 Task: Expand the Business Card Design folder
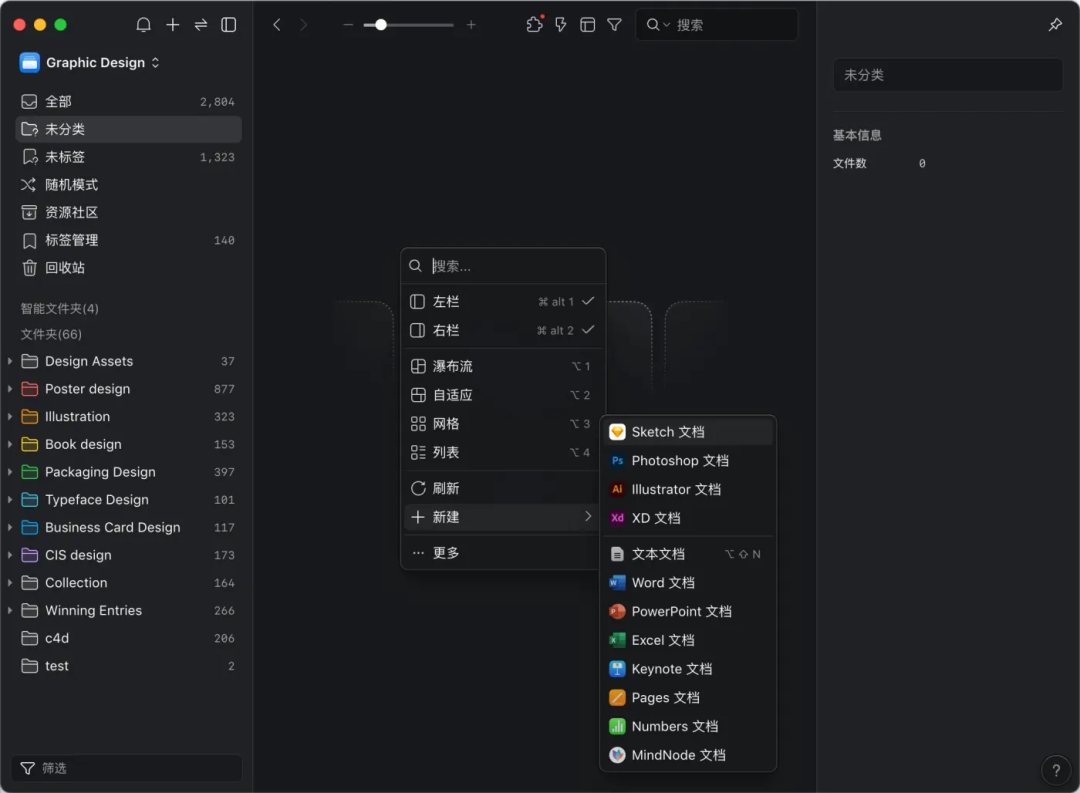pos(10,527)
